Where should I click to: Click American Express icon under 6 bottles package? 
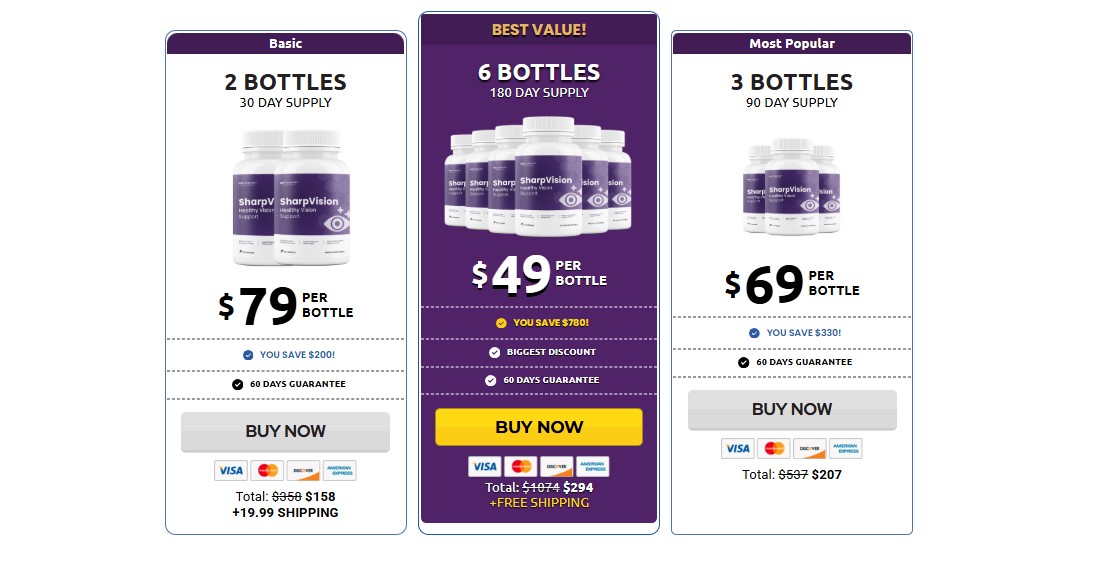point(592,466)
